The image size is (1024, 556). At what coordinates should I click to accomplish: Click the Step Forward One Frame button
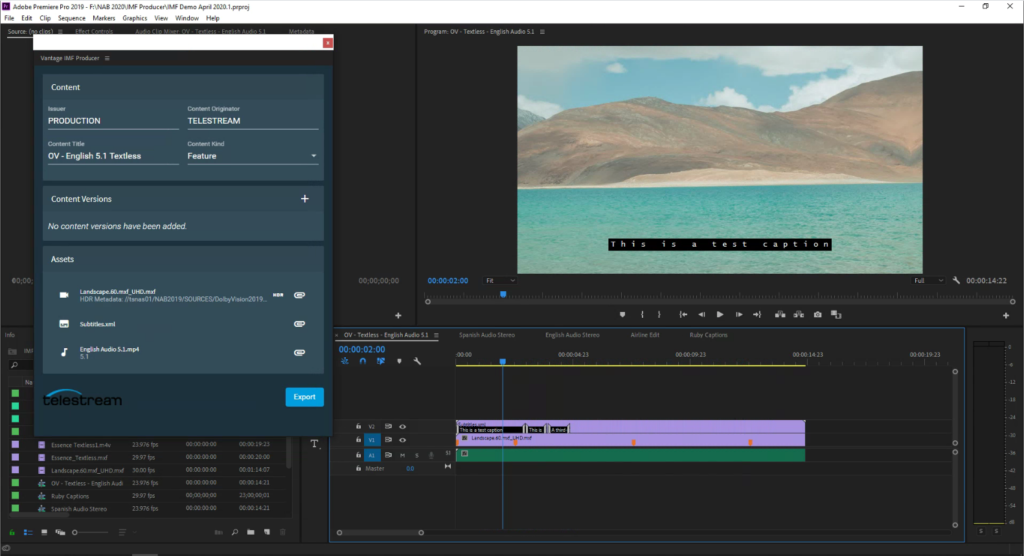pos(739,314)
